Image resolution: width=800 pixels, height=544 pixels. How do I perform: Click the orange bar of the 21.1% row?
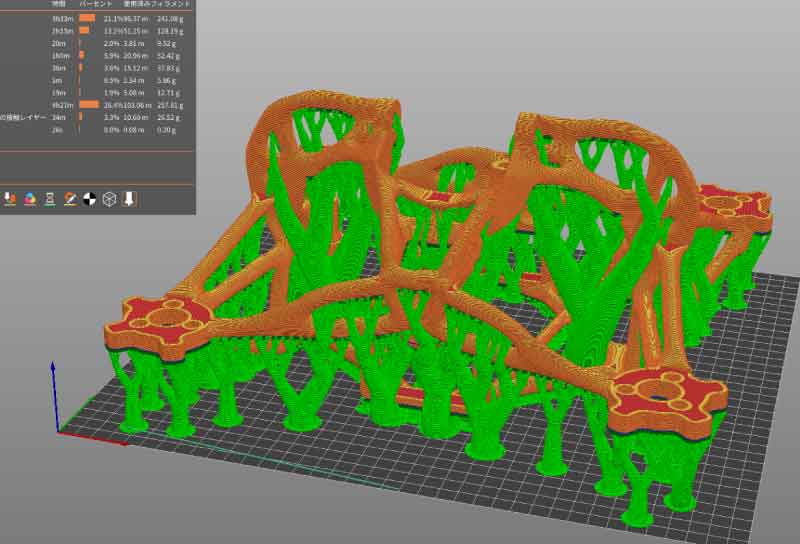tap(87, 18)
